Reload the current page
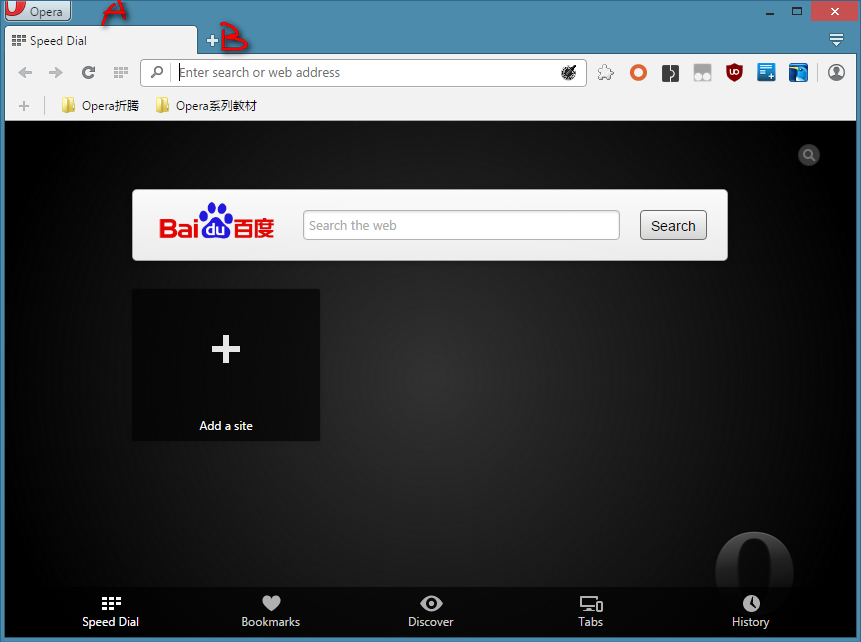Image resolution: width=861 pixels, height=642 pixels. 88,72
